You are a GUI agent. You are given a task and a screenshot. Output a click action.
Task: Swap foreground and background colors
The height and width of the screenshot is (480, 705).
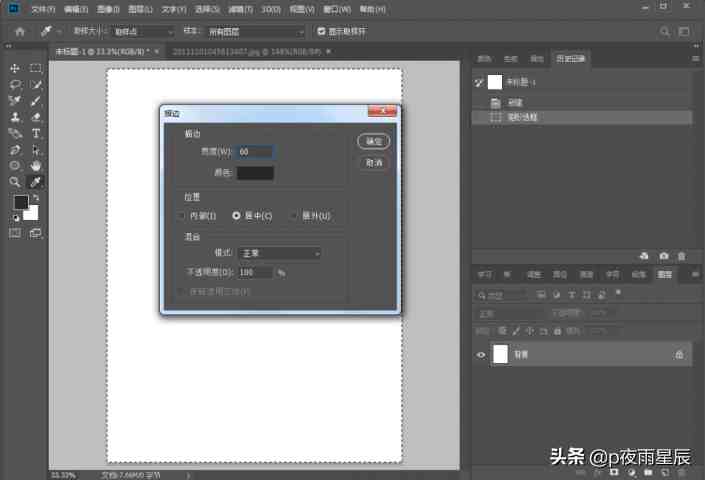(x=36, y=197)
